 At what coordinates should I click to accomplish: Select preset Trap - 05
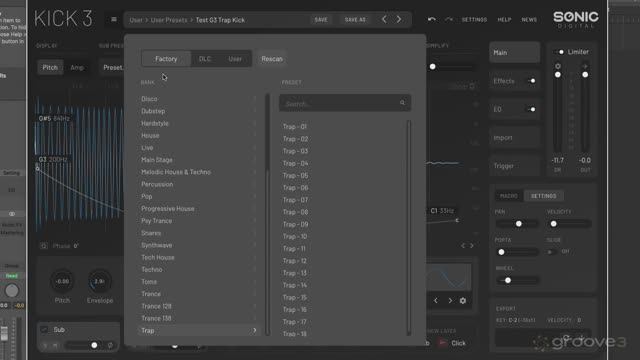click(x=296, y=176)
